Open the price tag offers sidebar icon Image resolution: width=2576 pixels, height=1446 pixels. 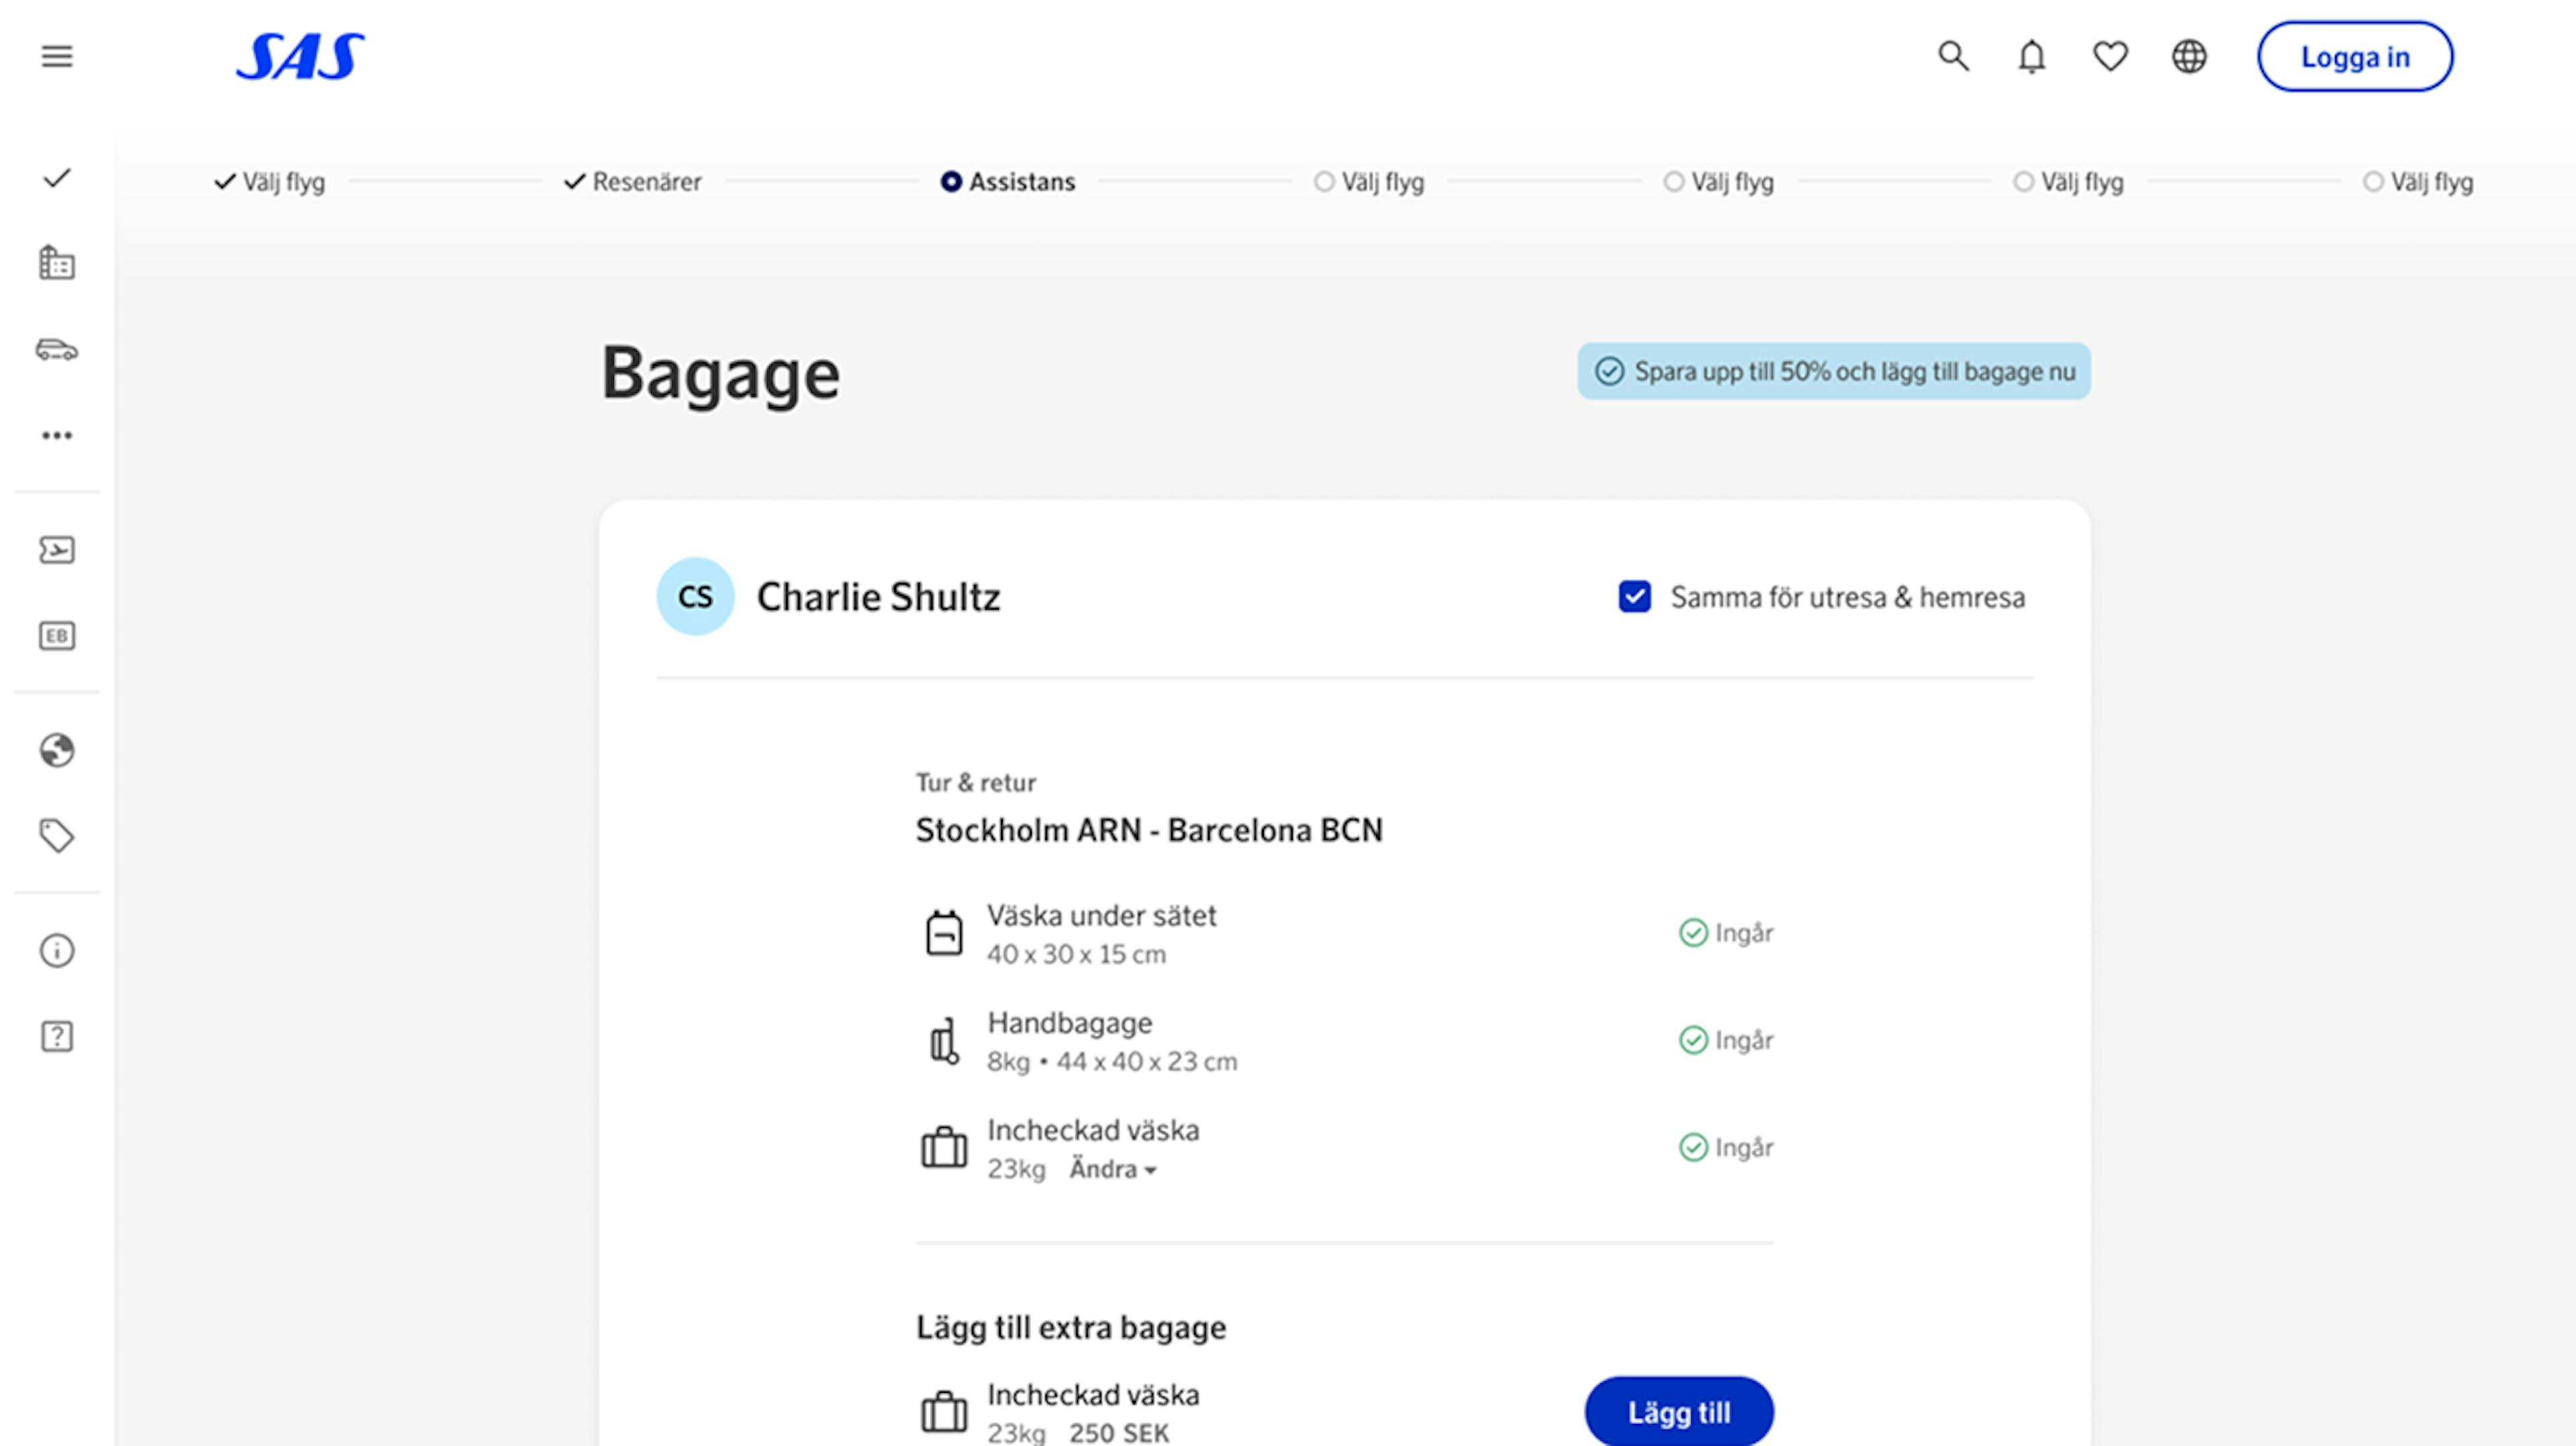[x=57, y=836]
